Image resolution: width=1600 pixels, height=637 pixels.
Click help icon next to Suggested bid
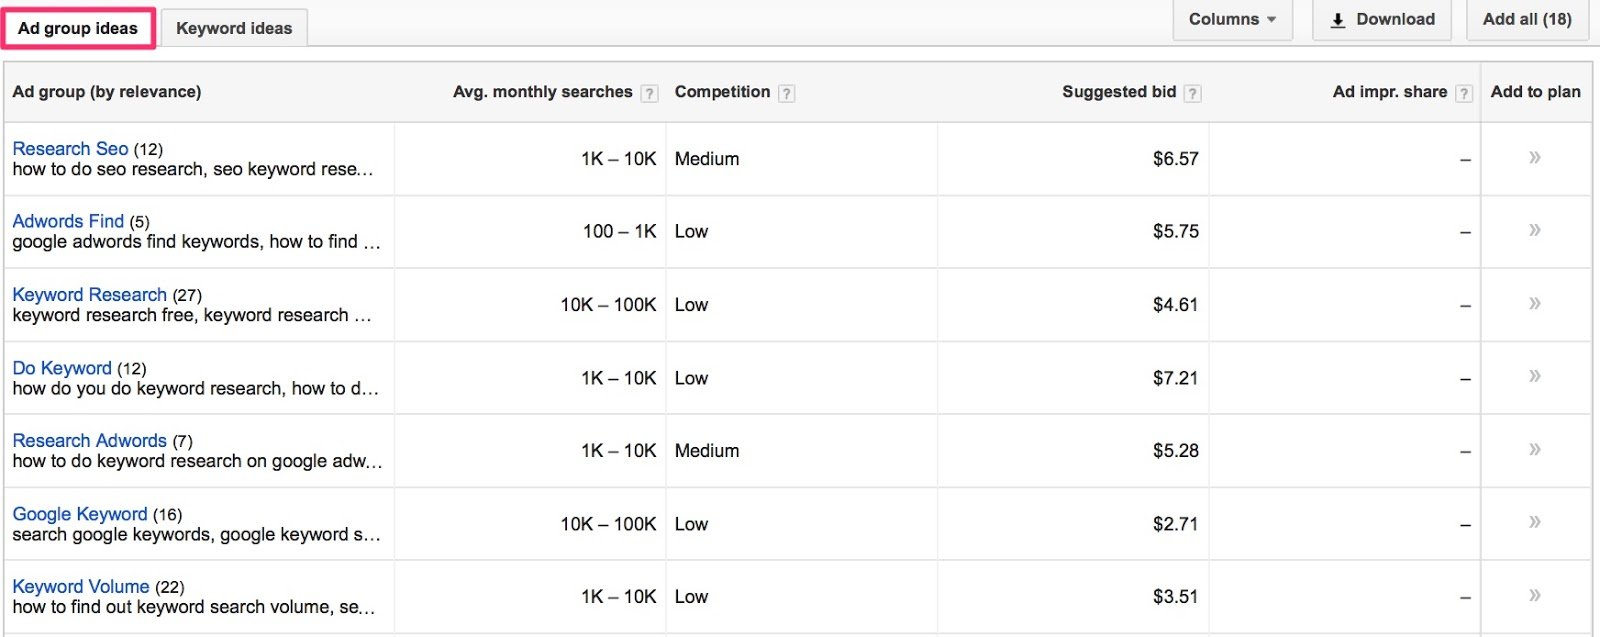pos(1192,93)
